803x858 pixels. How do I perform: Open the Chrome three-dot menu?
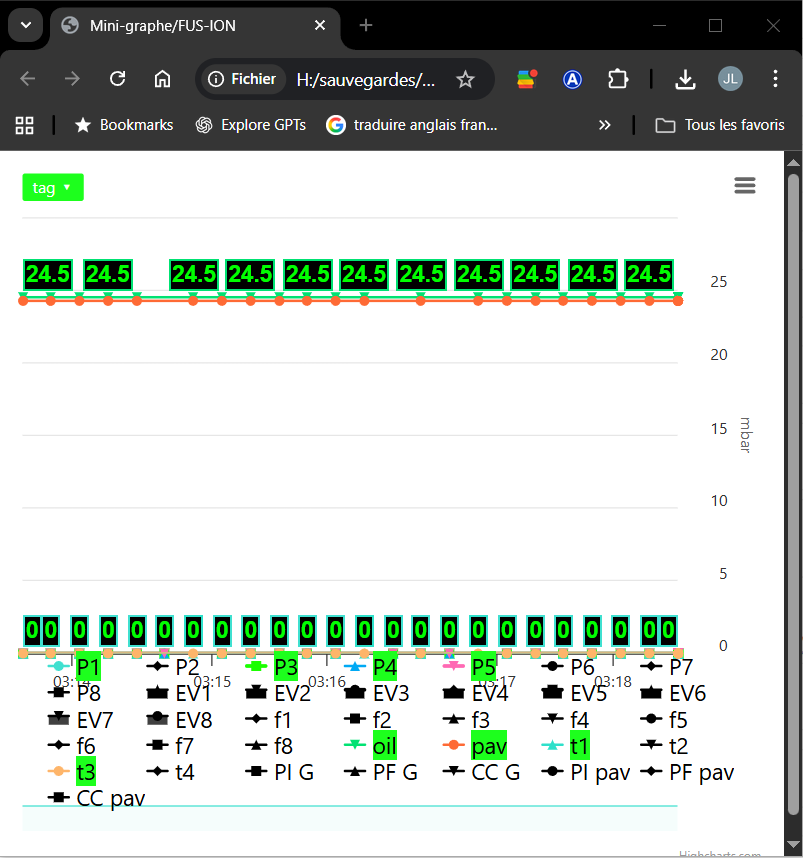tap(775, 79)
